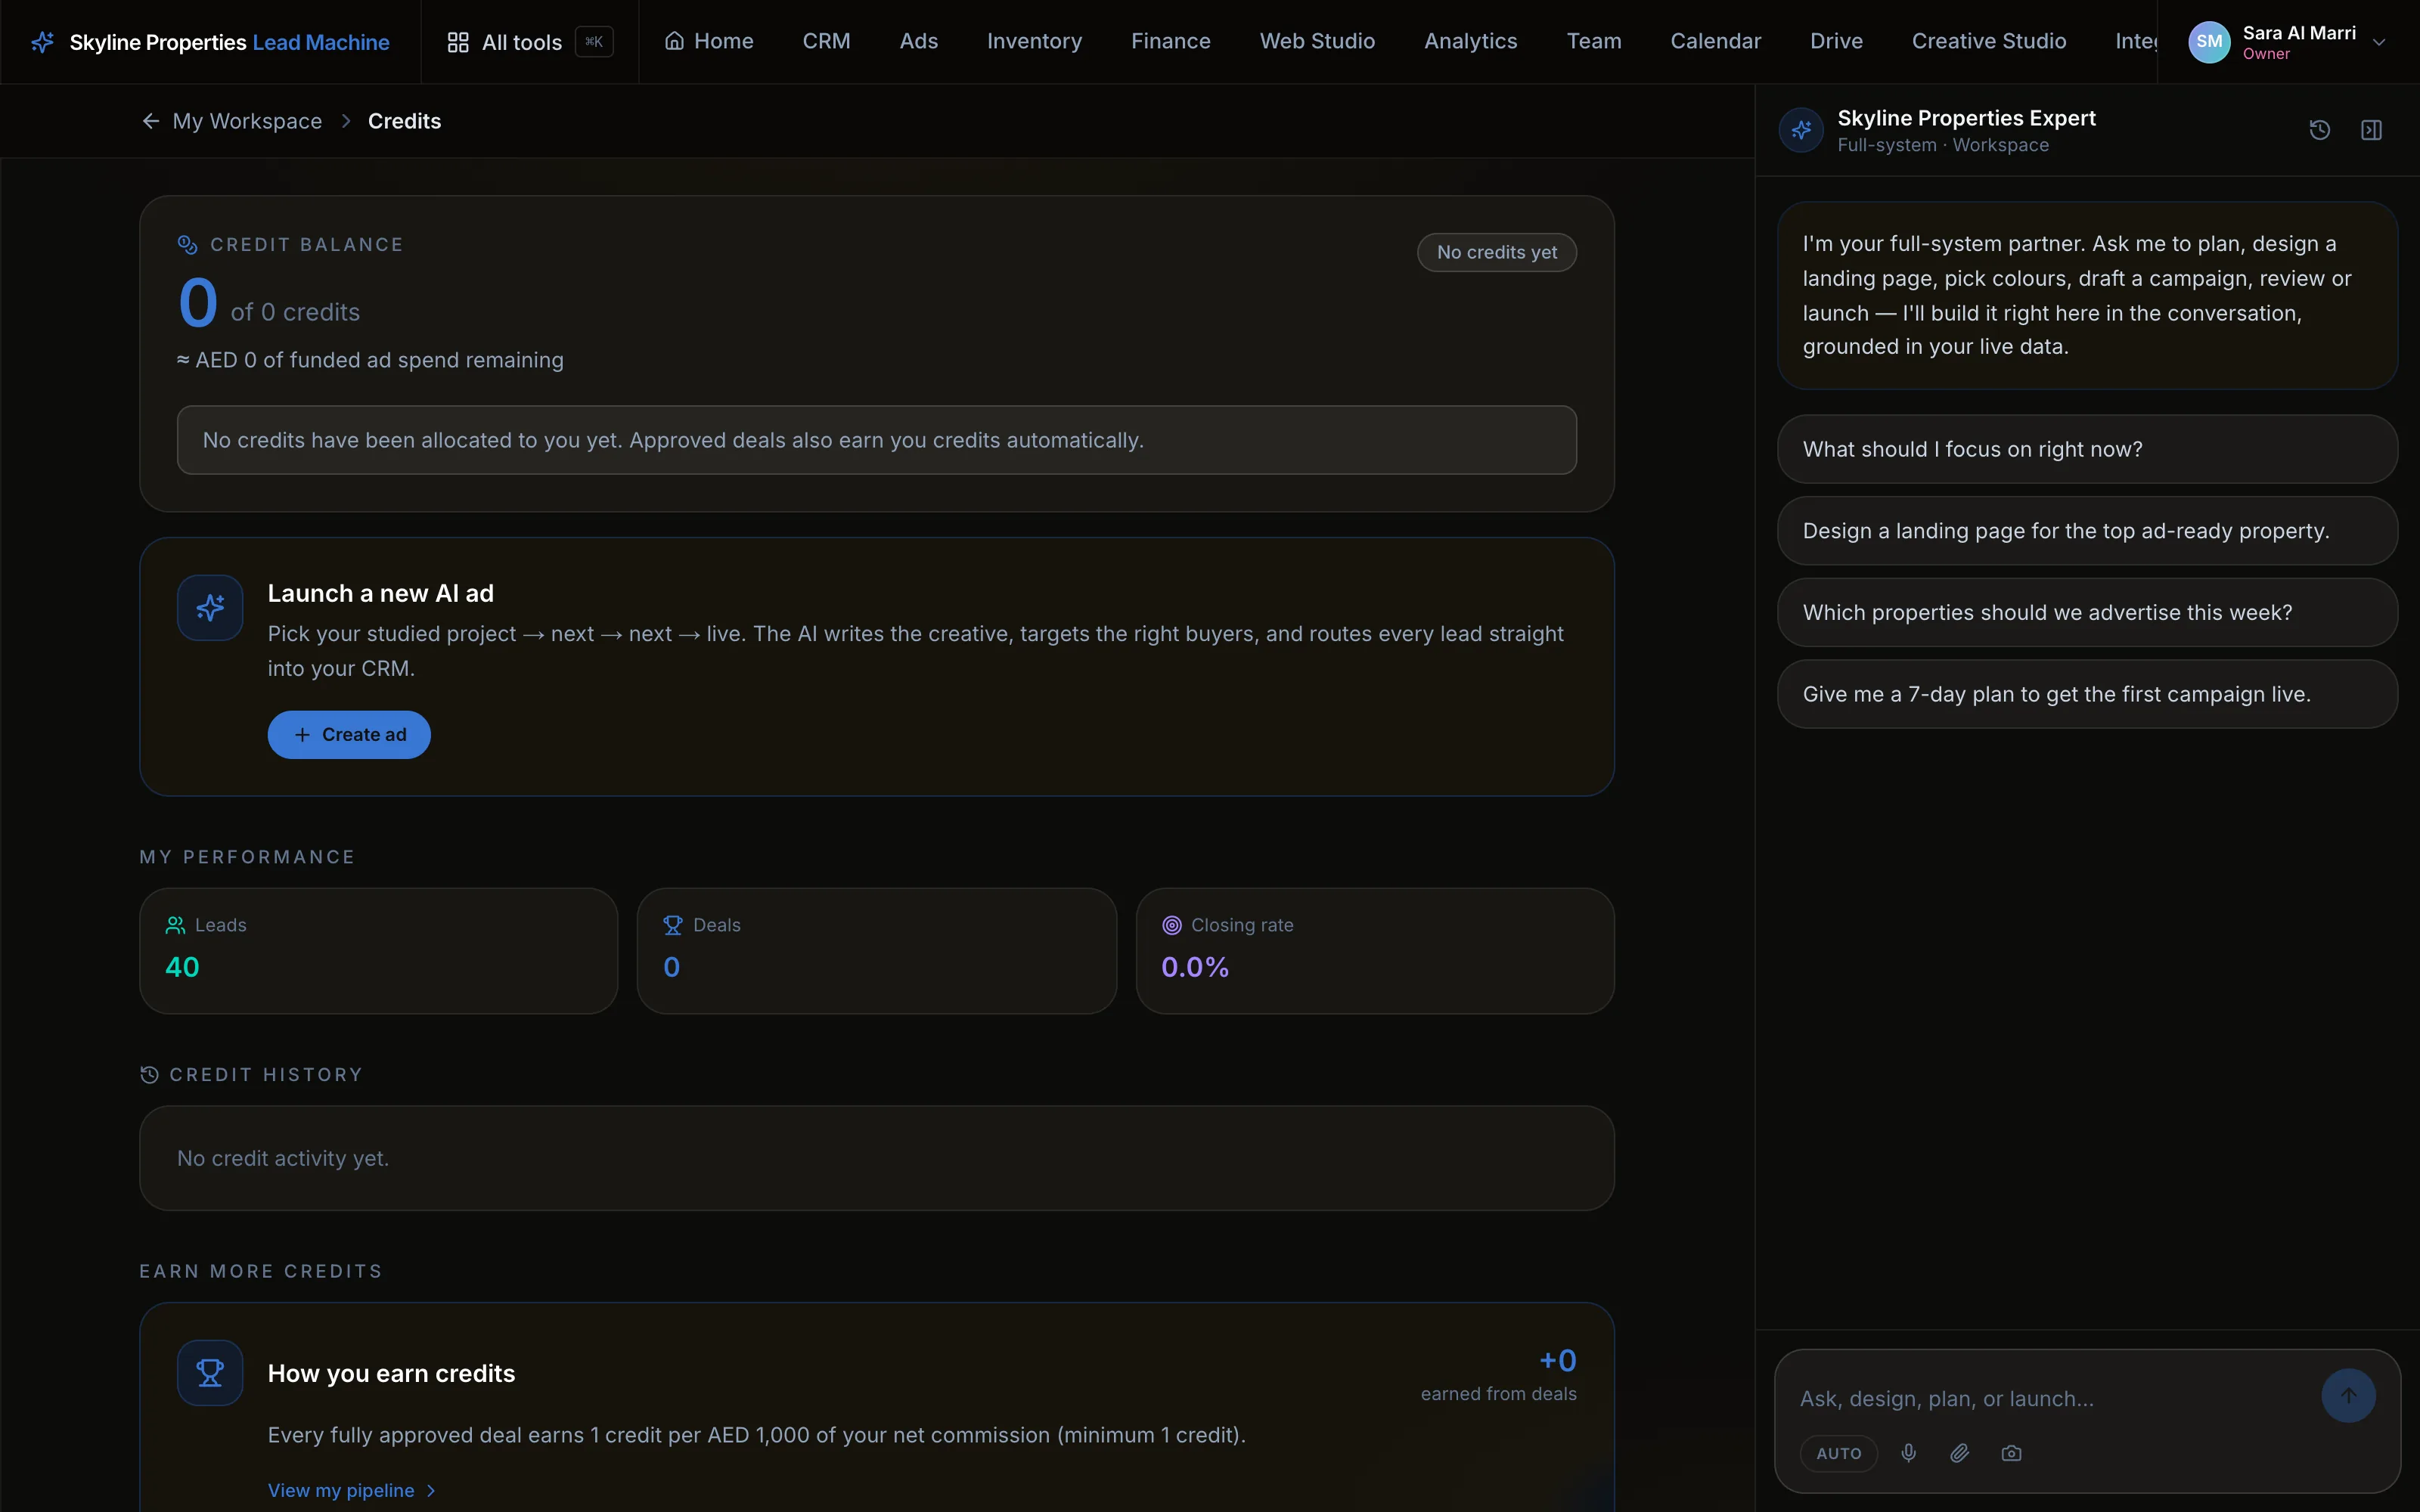Click the sparkle icon beside Launch a new AI ad
This screenshot has width=2420, height=1512.
click(x=210, y=608)
